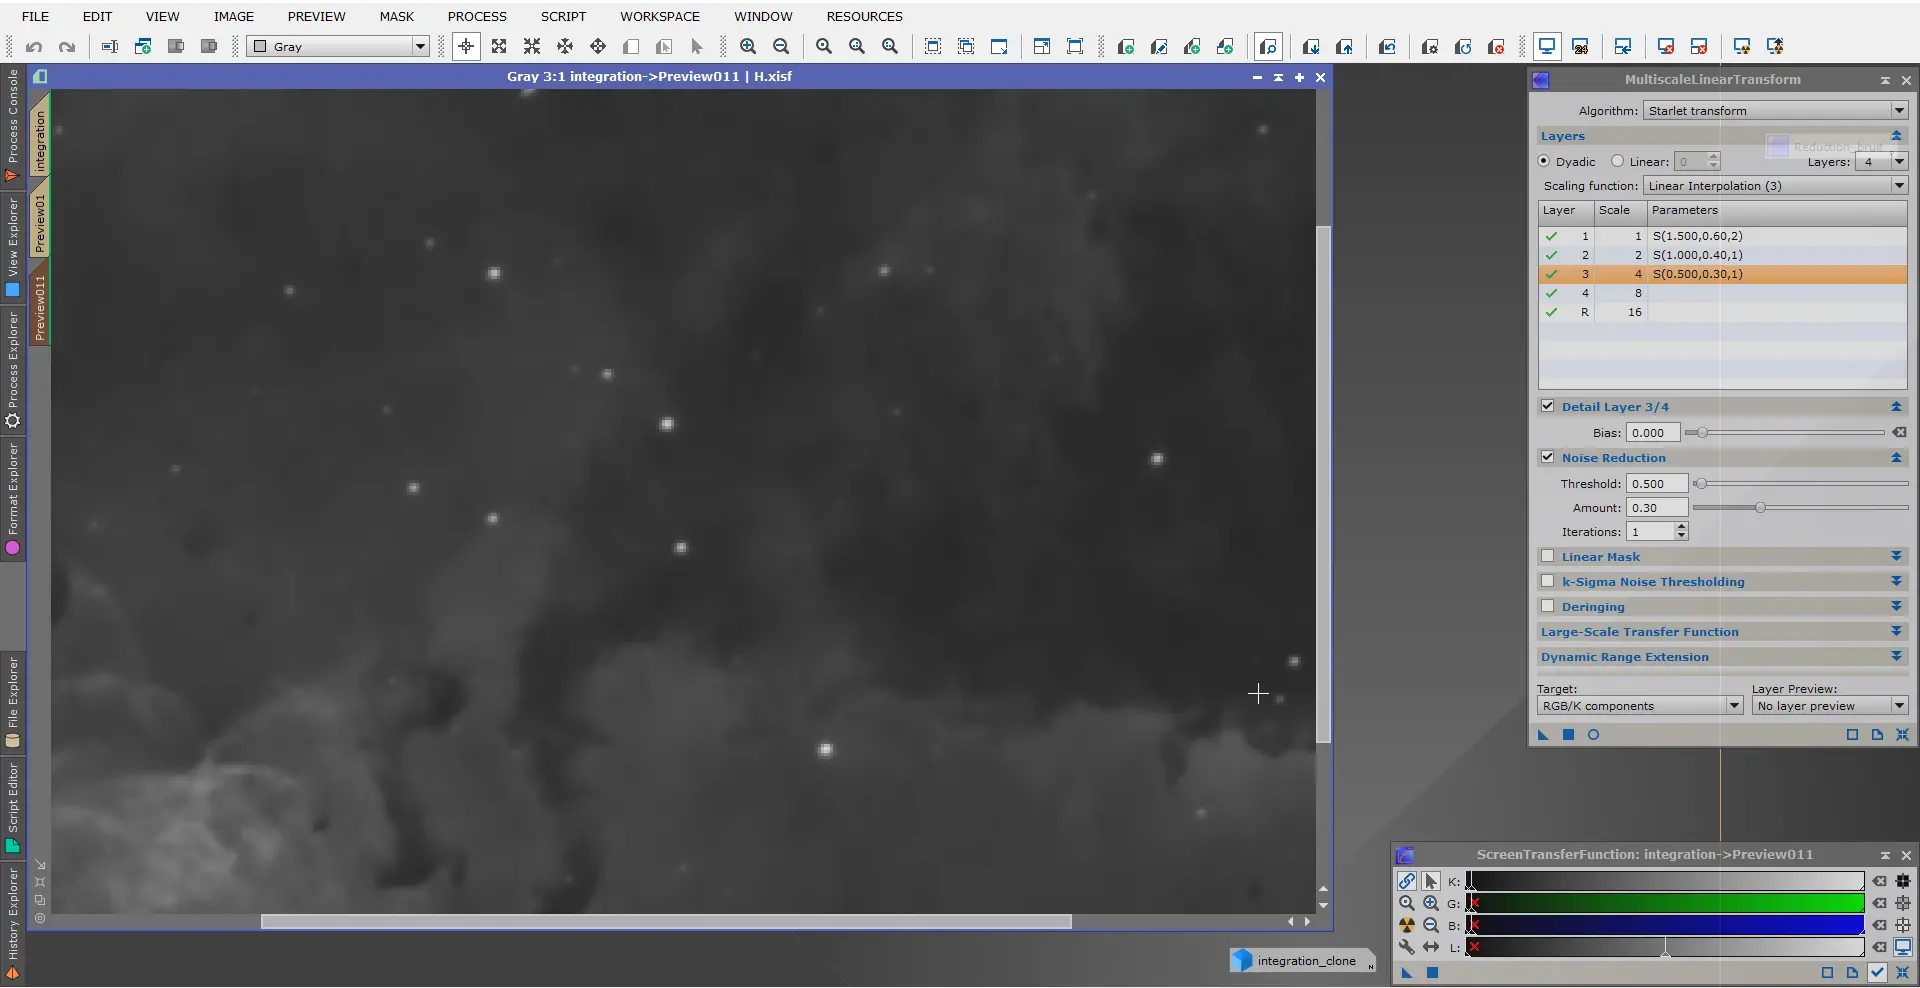Screen dimensions: 1920x988
Task: Click MultiscaleLinearTransform new instance triangle
Action: click(x=1543, y=734)
